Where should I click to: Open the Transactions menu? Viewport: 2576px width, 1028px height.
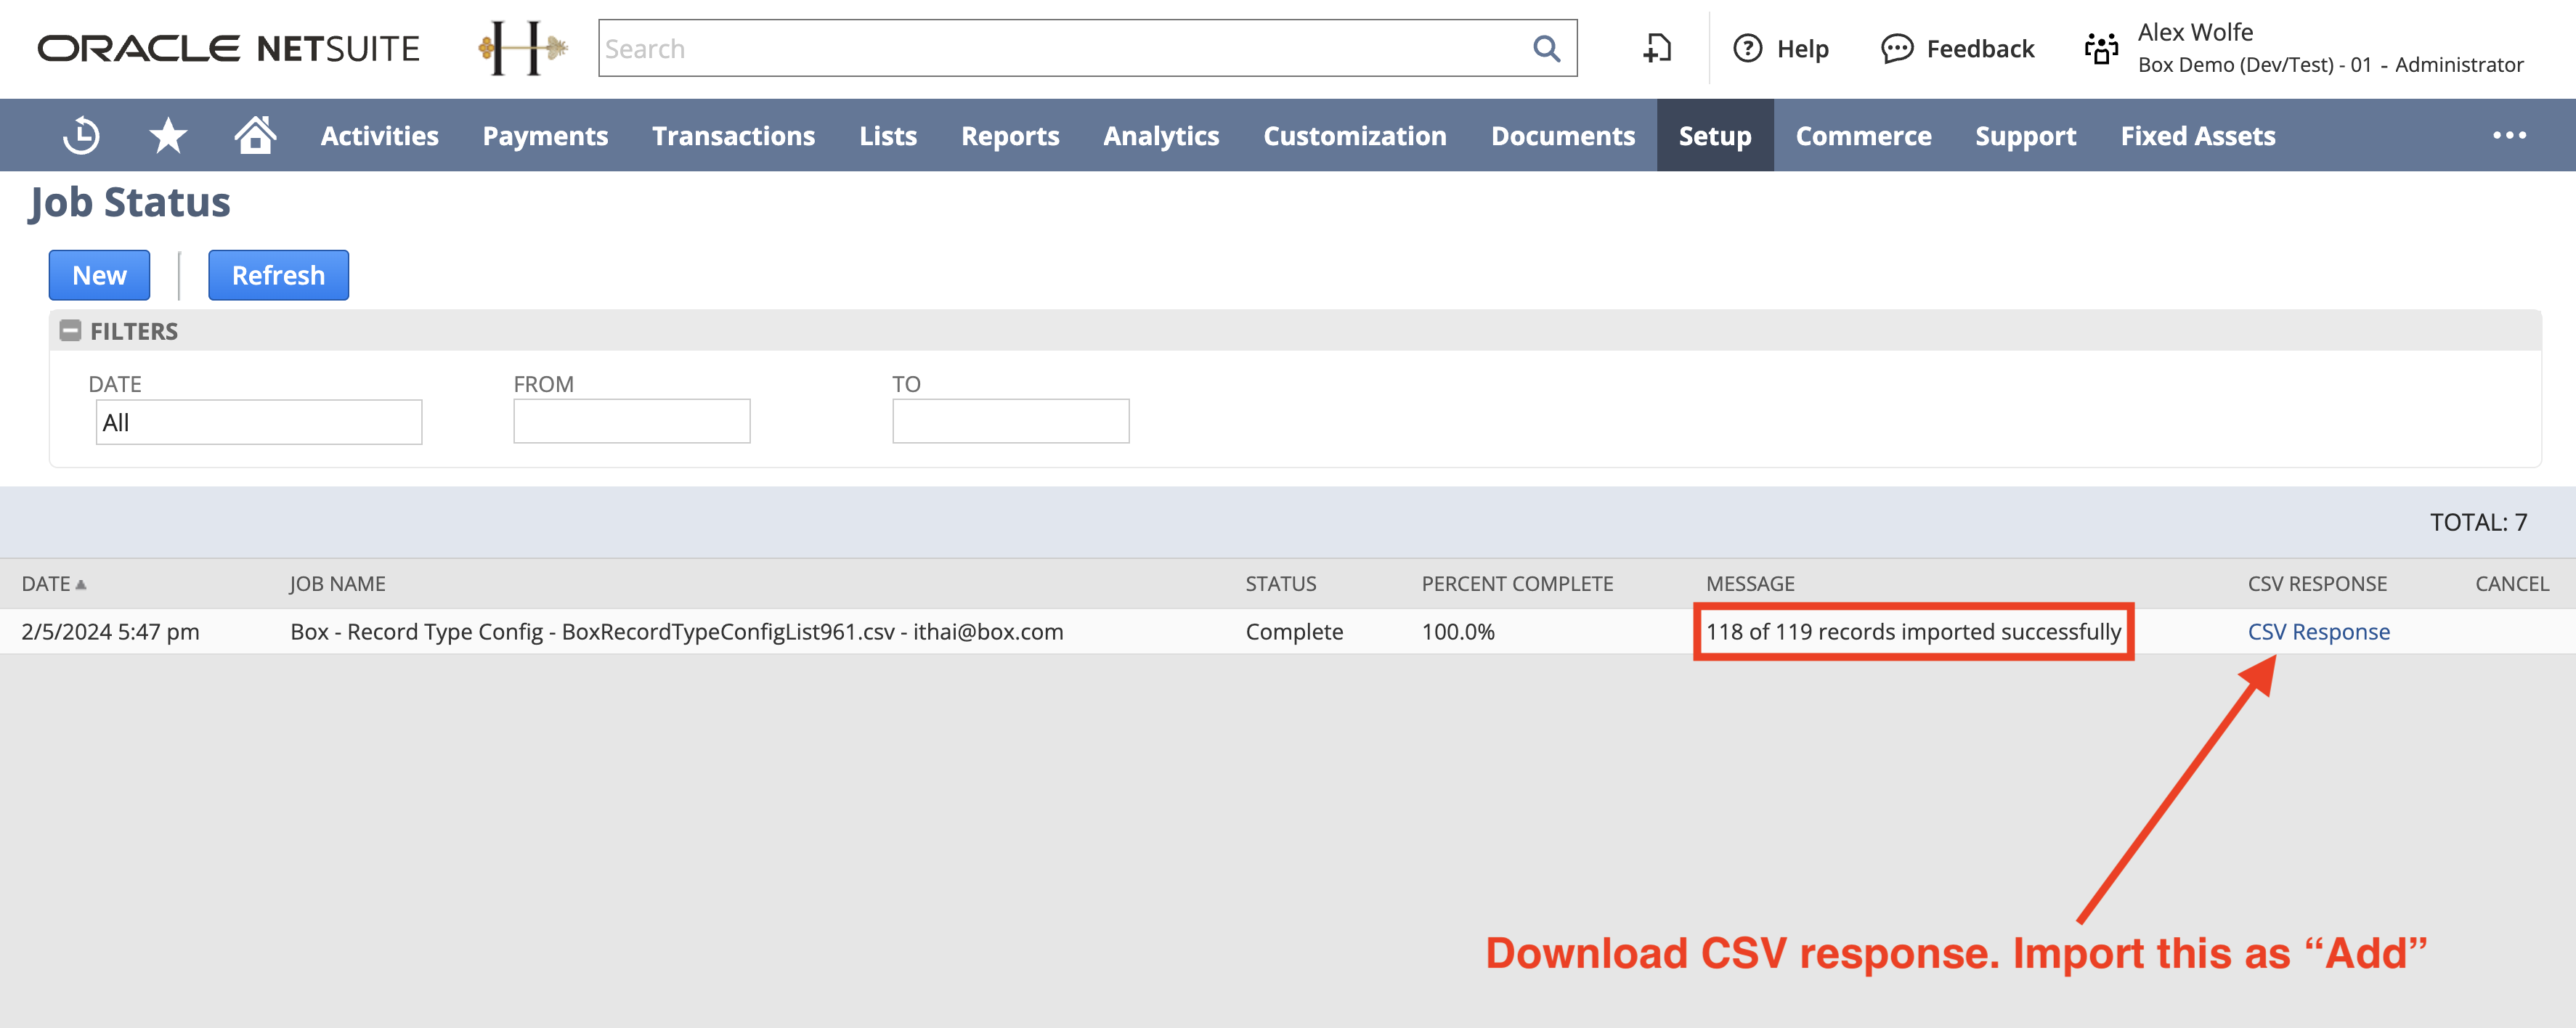[x=733, y=135]
